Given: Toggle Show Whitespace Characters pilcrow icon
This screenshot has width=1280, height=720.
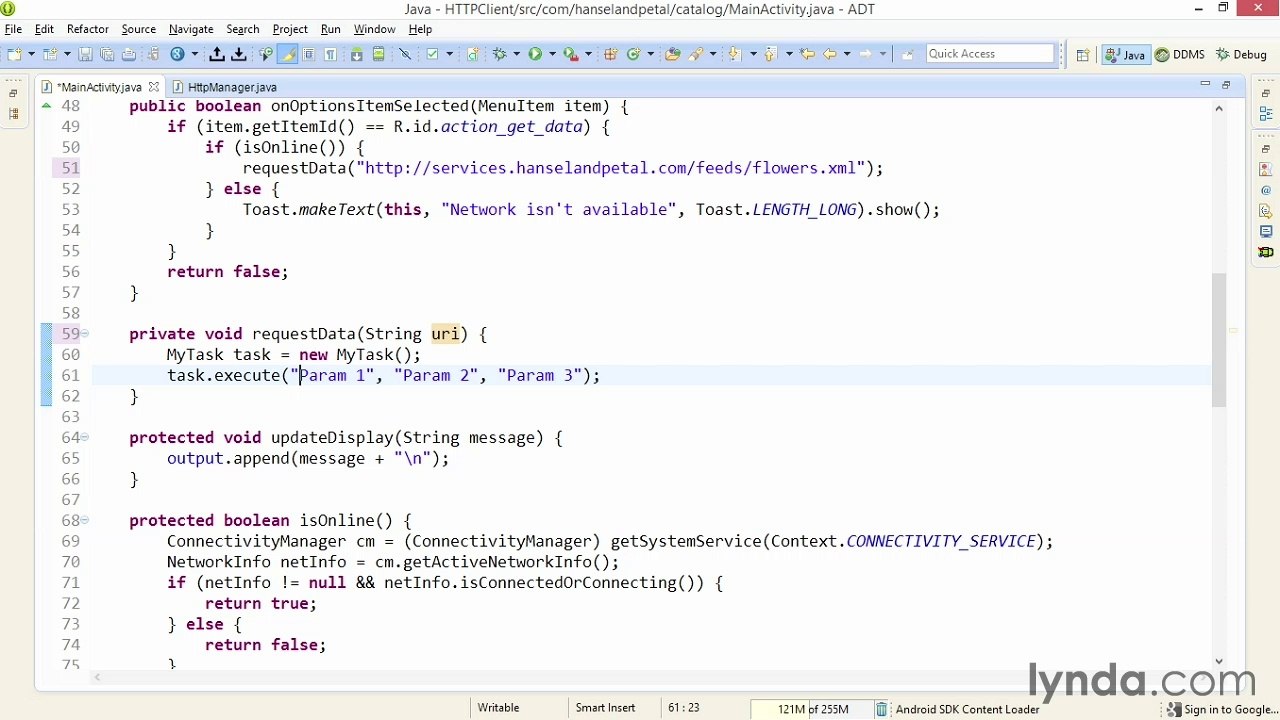Looking at the screenshot, I should coord(330,54).
